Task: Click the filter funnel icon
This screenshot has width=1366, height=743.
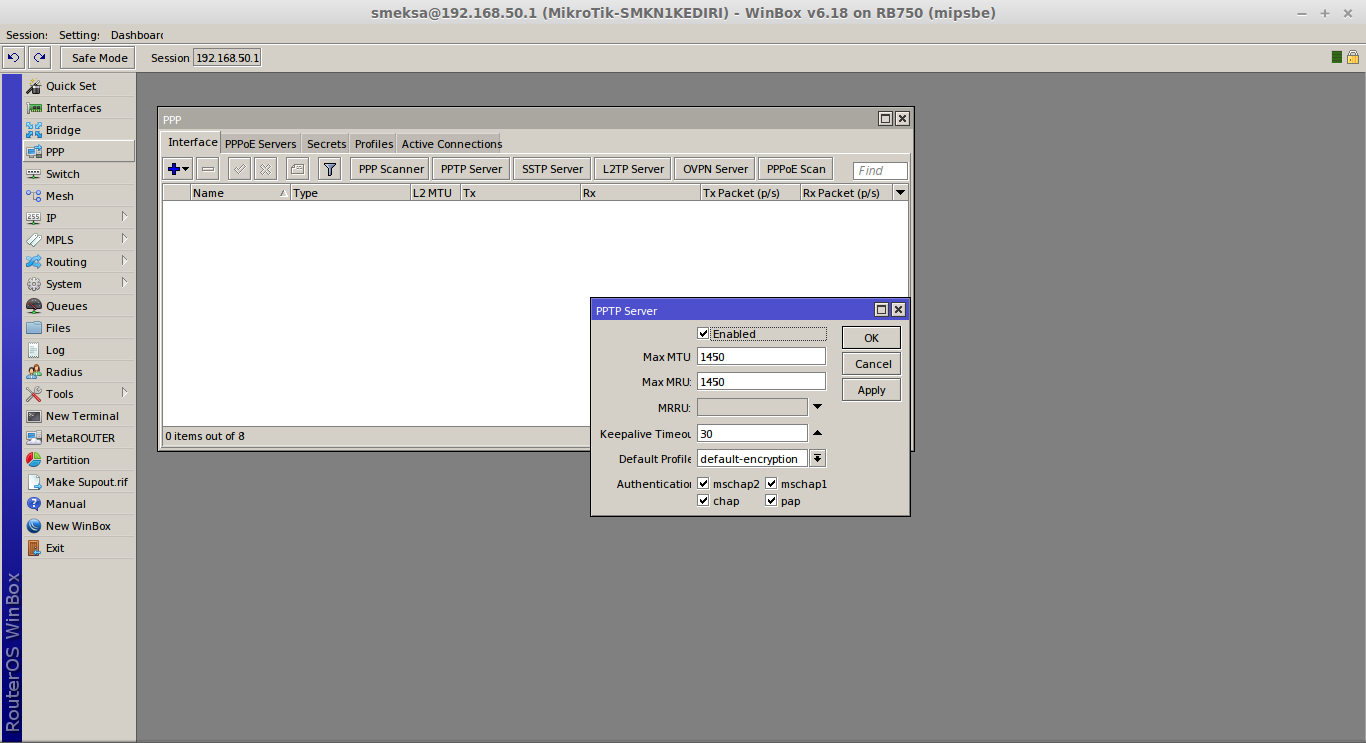Action: point(329,169)
